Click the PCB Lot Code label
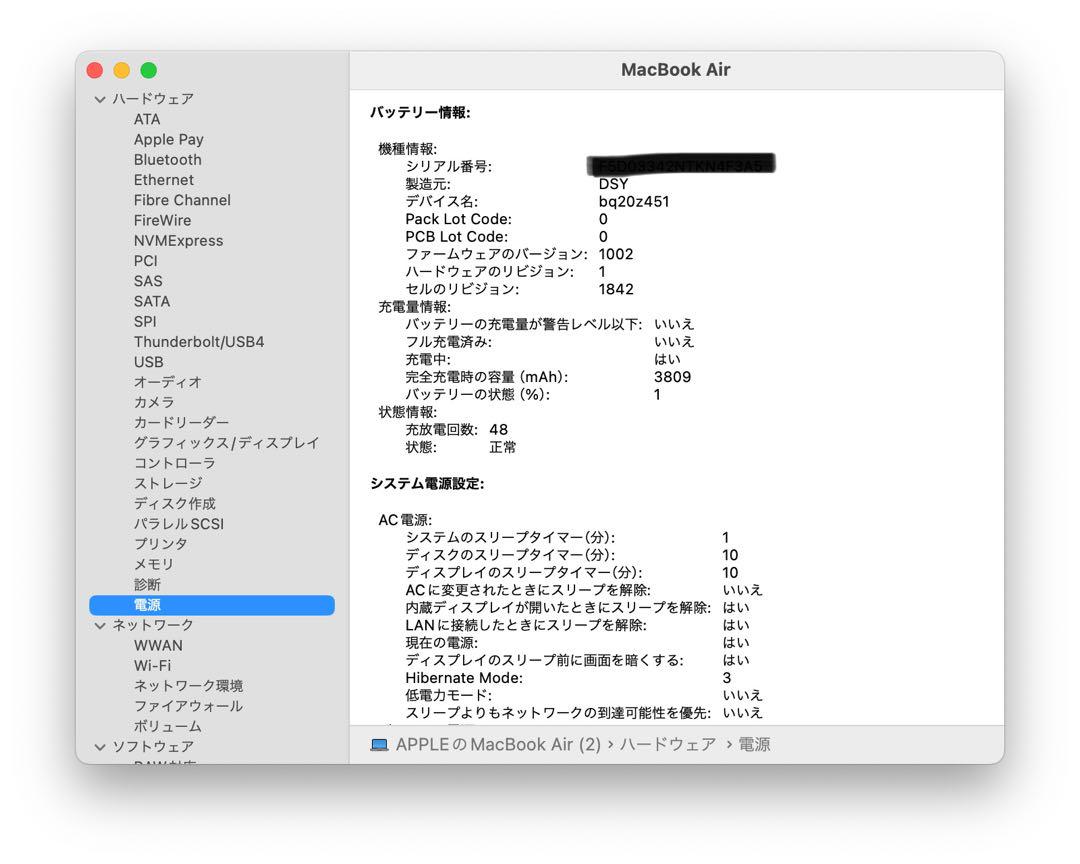 [457, 237]
